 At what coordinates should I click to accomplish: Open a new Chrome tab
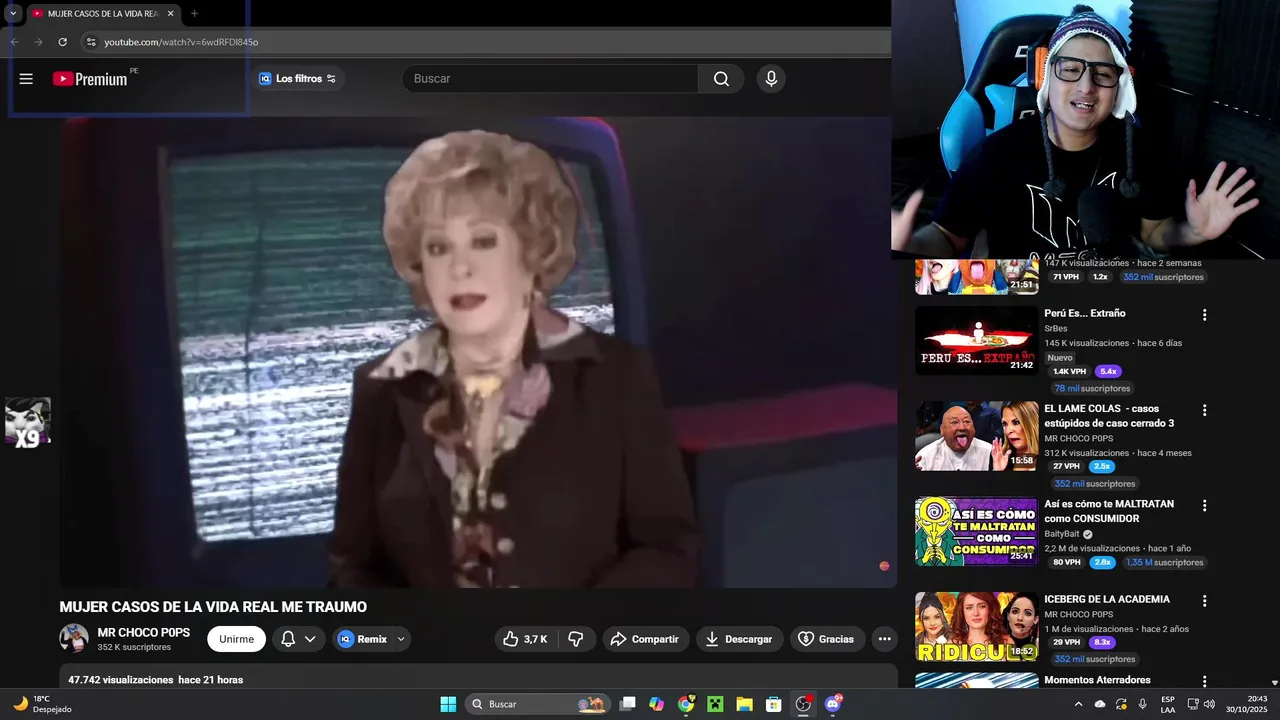(194, 14)
